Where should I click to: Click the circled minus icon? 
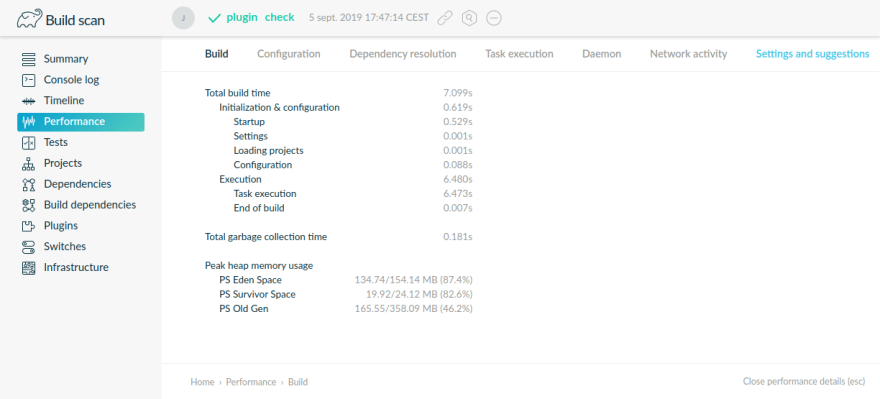(x=494, y=18)
